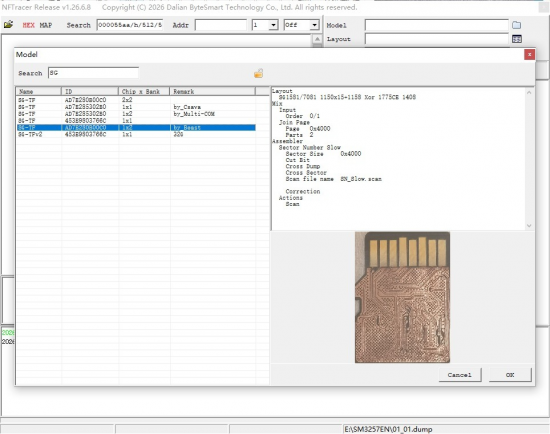This screenshot has height=434, width=550.
Task: Open model browser folder icon beside Model field
Action: 516,25
